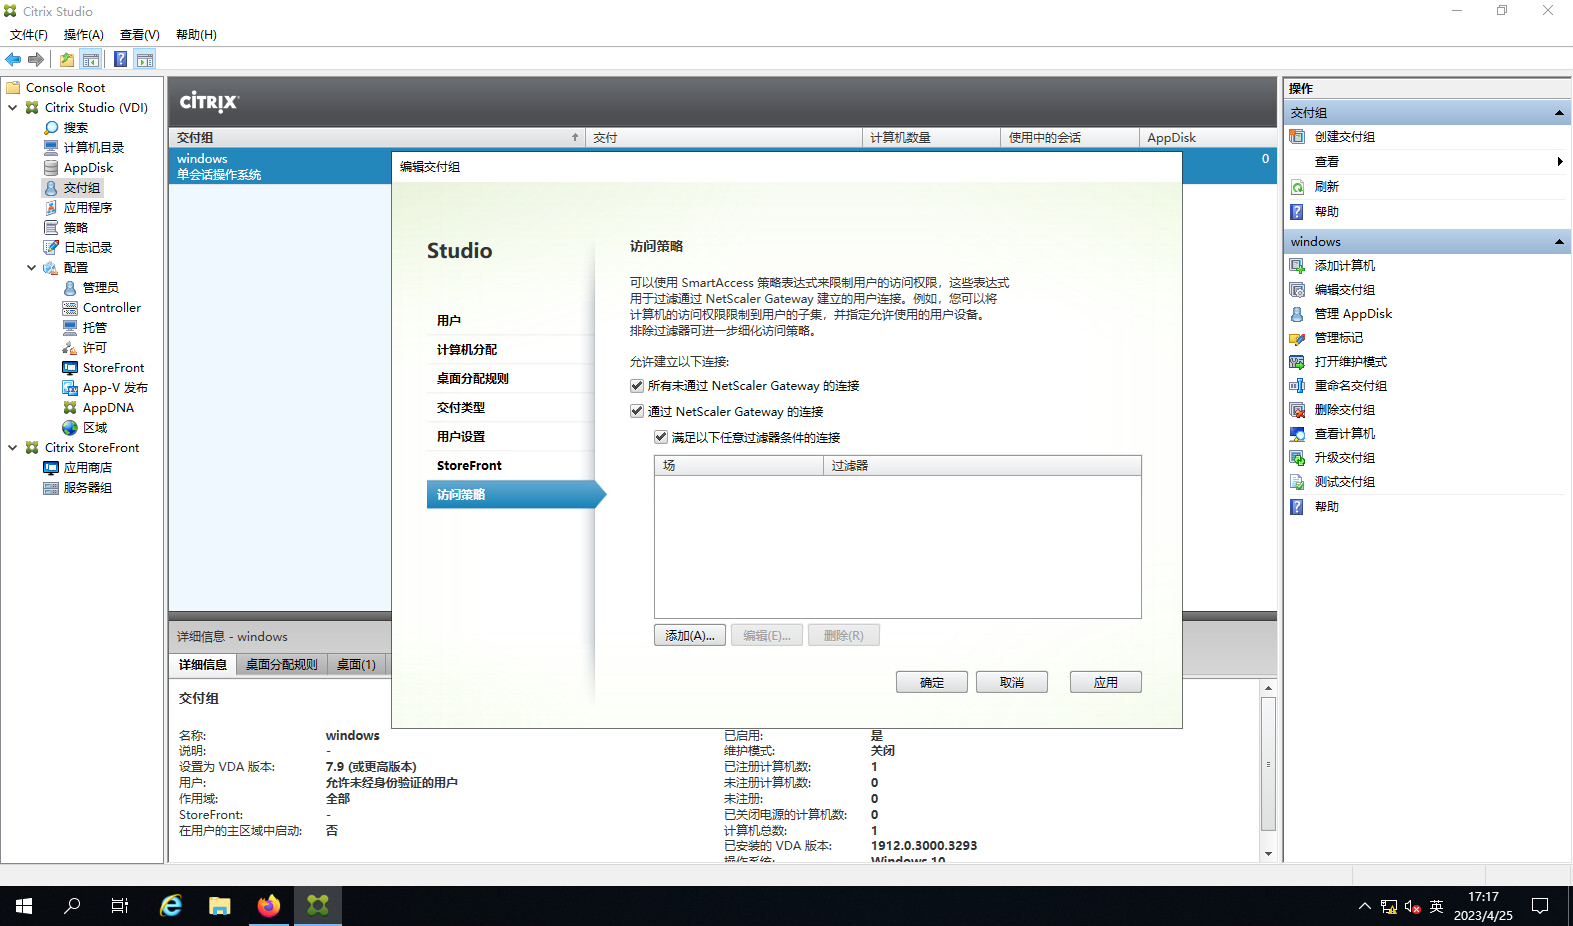Collapse the Citrix StoreFront tree node
1573x926 pixels.
tap(12, 448)
